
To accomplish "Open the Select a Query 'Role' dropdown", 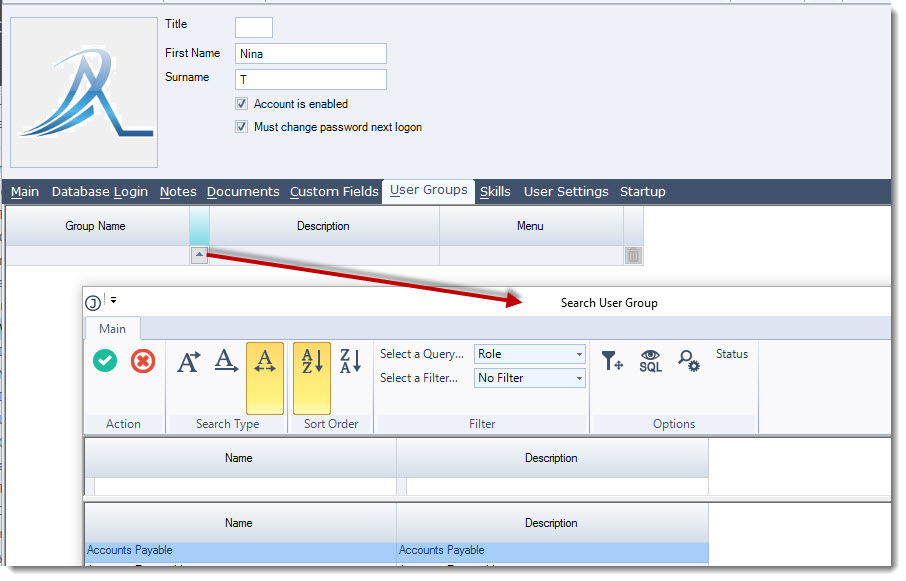I will [x=529, y=354].
